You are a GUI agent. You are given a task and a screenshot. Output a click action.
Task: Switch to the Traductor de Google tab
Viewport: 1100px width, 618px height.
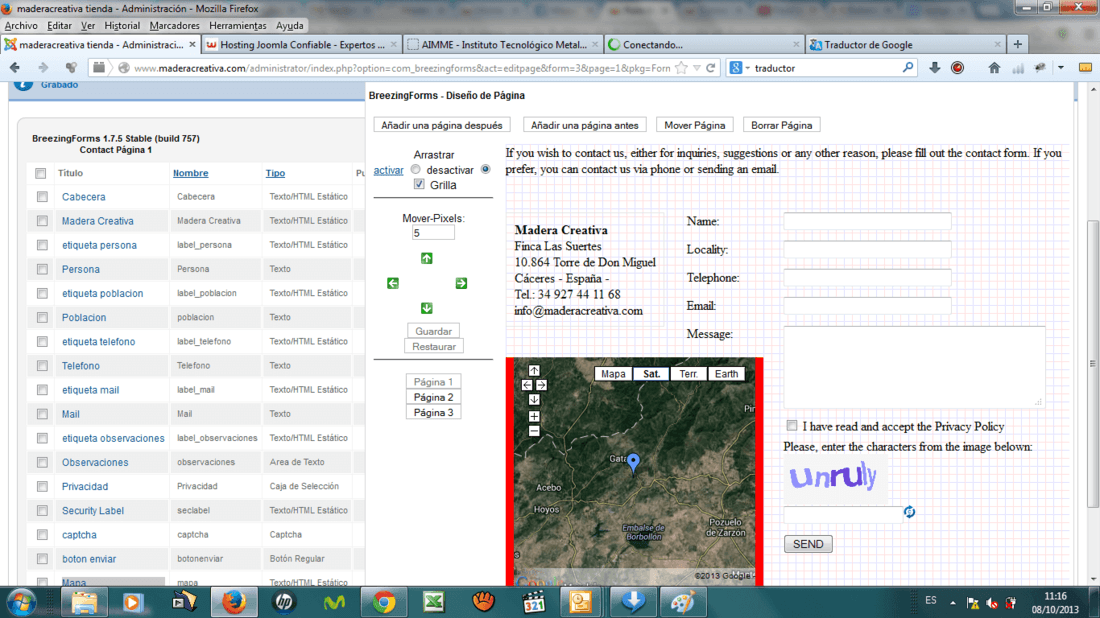point(905,44)
